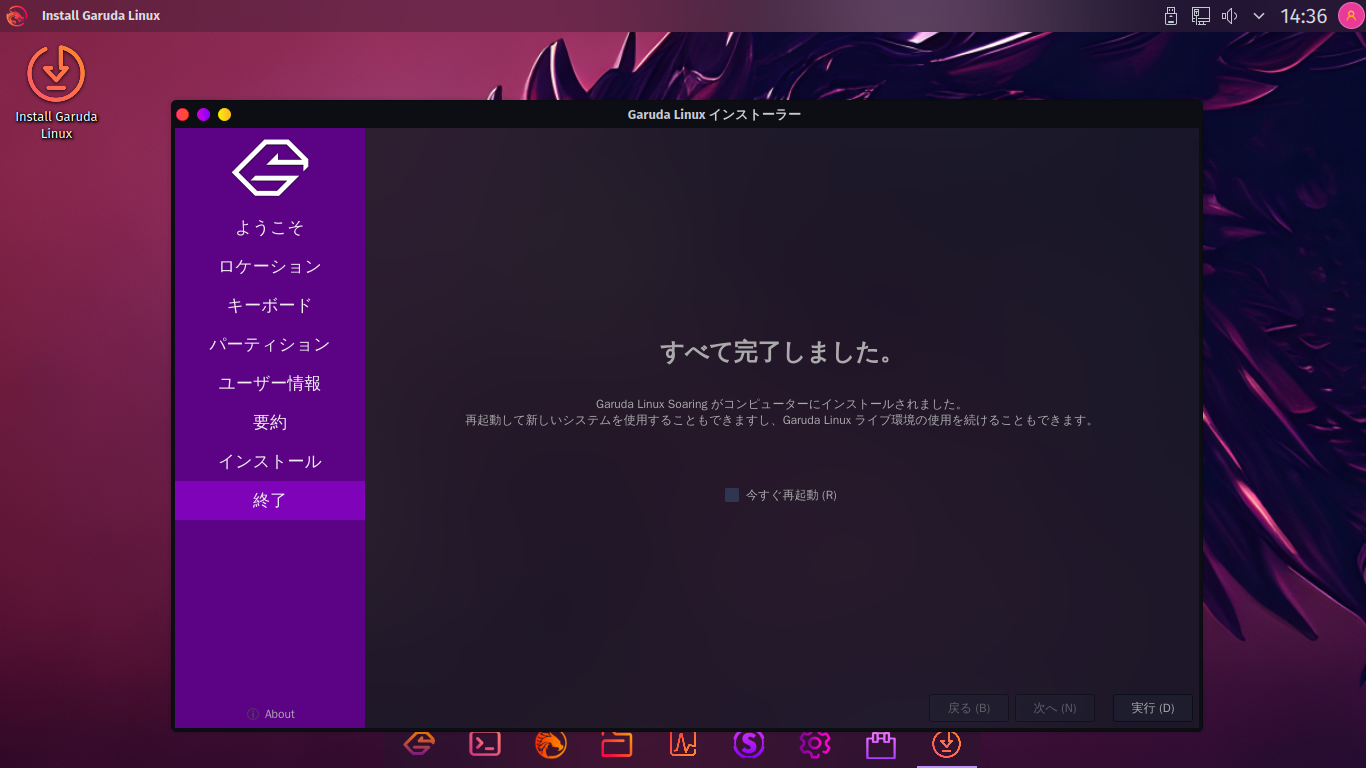This screenshot has width=1366, height=768.
Task: Open the software store bag icon in the dock
Action: click(881, 744)
